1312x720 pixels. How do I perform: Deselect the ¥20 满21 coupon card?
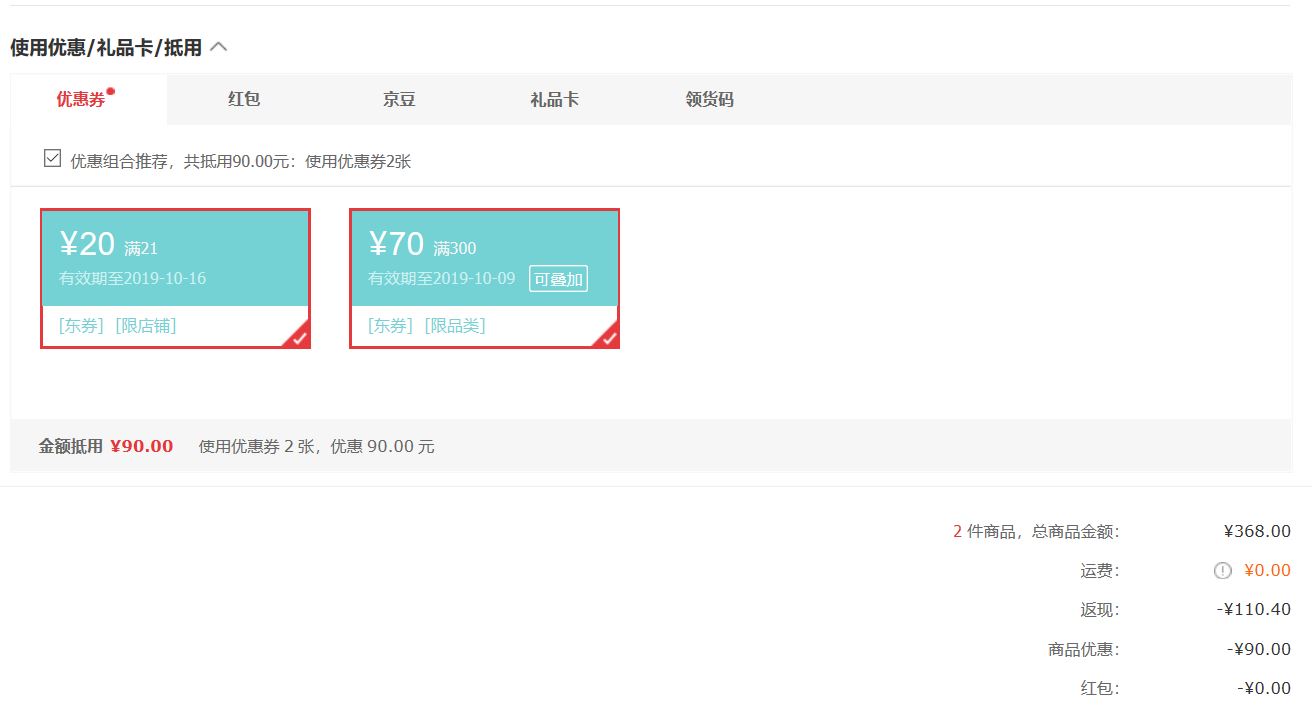[x=175, y=278]
